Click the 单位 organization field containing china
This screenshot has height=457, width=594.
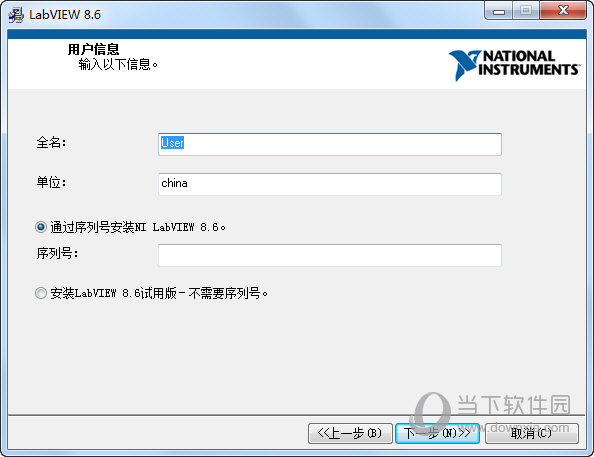[x=330, y=184]
